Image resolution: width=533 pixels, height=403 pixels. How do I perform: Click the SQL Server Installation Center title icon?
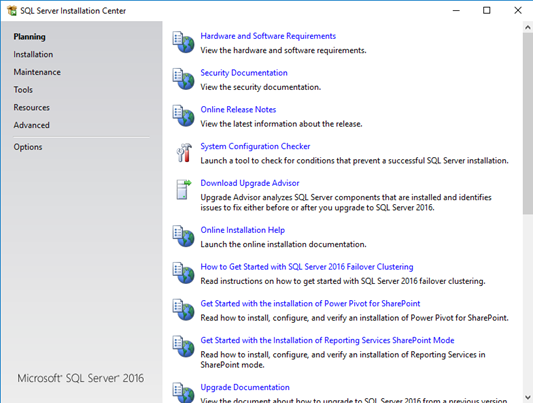[x=12, y=11]
